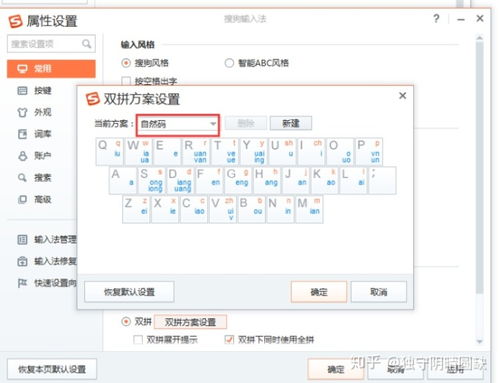Image resolution: width=499 pixels, height=383 pixels.
Task: Select the M key with ian
Action: point(309,209)
